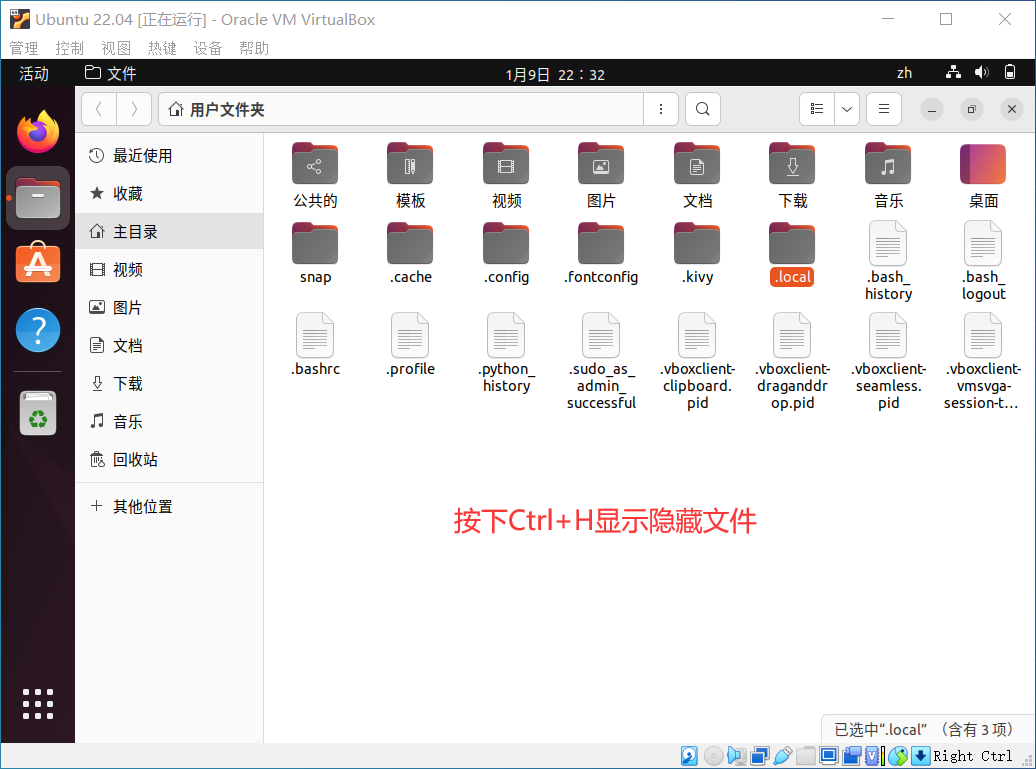Open the 文件 app menu in top bar
This screenshot has height=769, width=1036.
click(x=111, y=73)
